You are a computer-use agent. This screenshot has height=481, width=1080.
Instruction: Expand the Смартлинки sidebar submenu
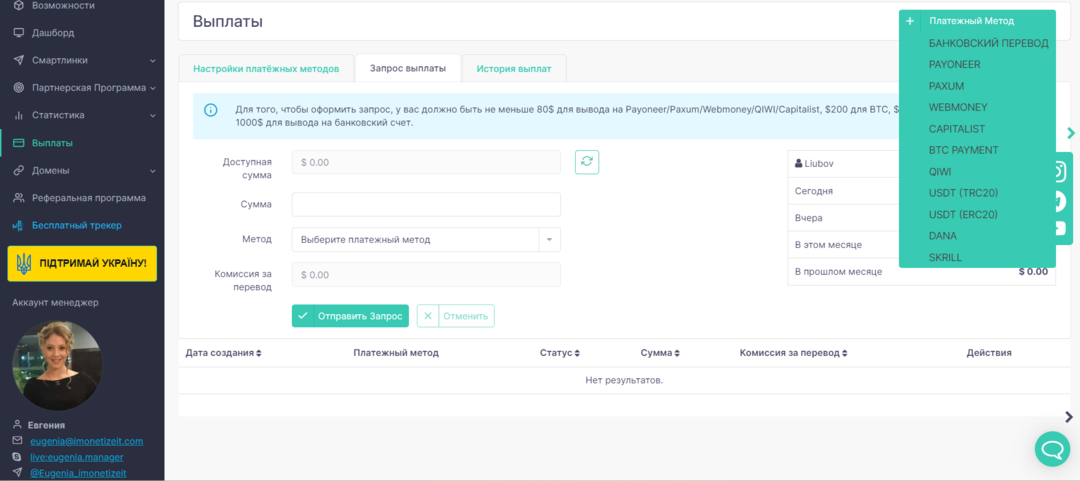pyautogui.click(x=152, y=60)
